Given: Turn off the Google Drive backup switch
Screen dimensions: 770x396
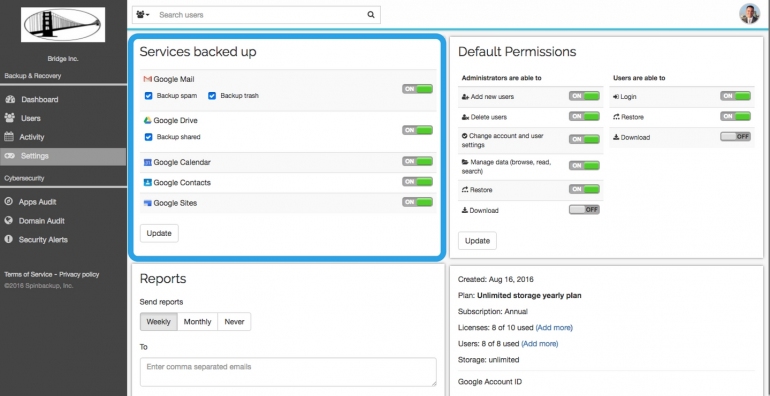Looking at the screenshot, I should [417, 130].
